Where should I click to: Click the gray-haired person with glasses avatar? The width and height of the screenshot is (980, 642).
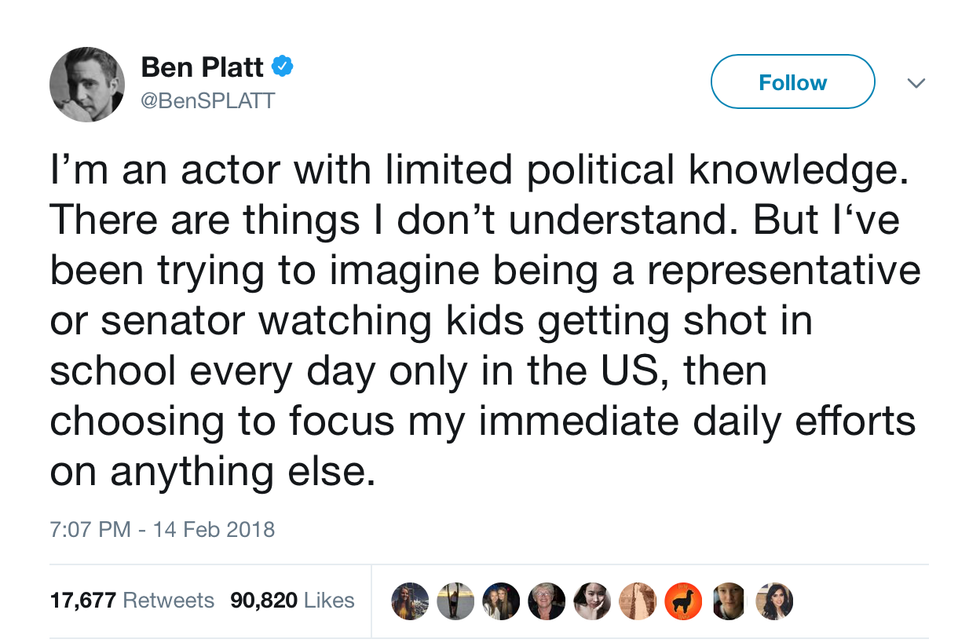coord(547,601)
